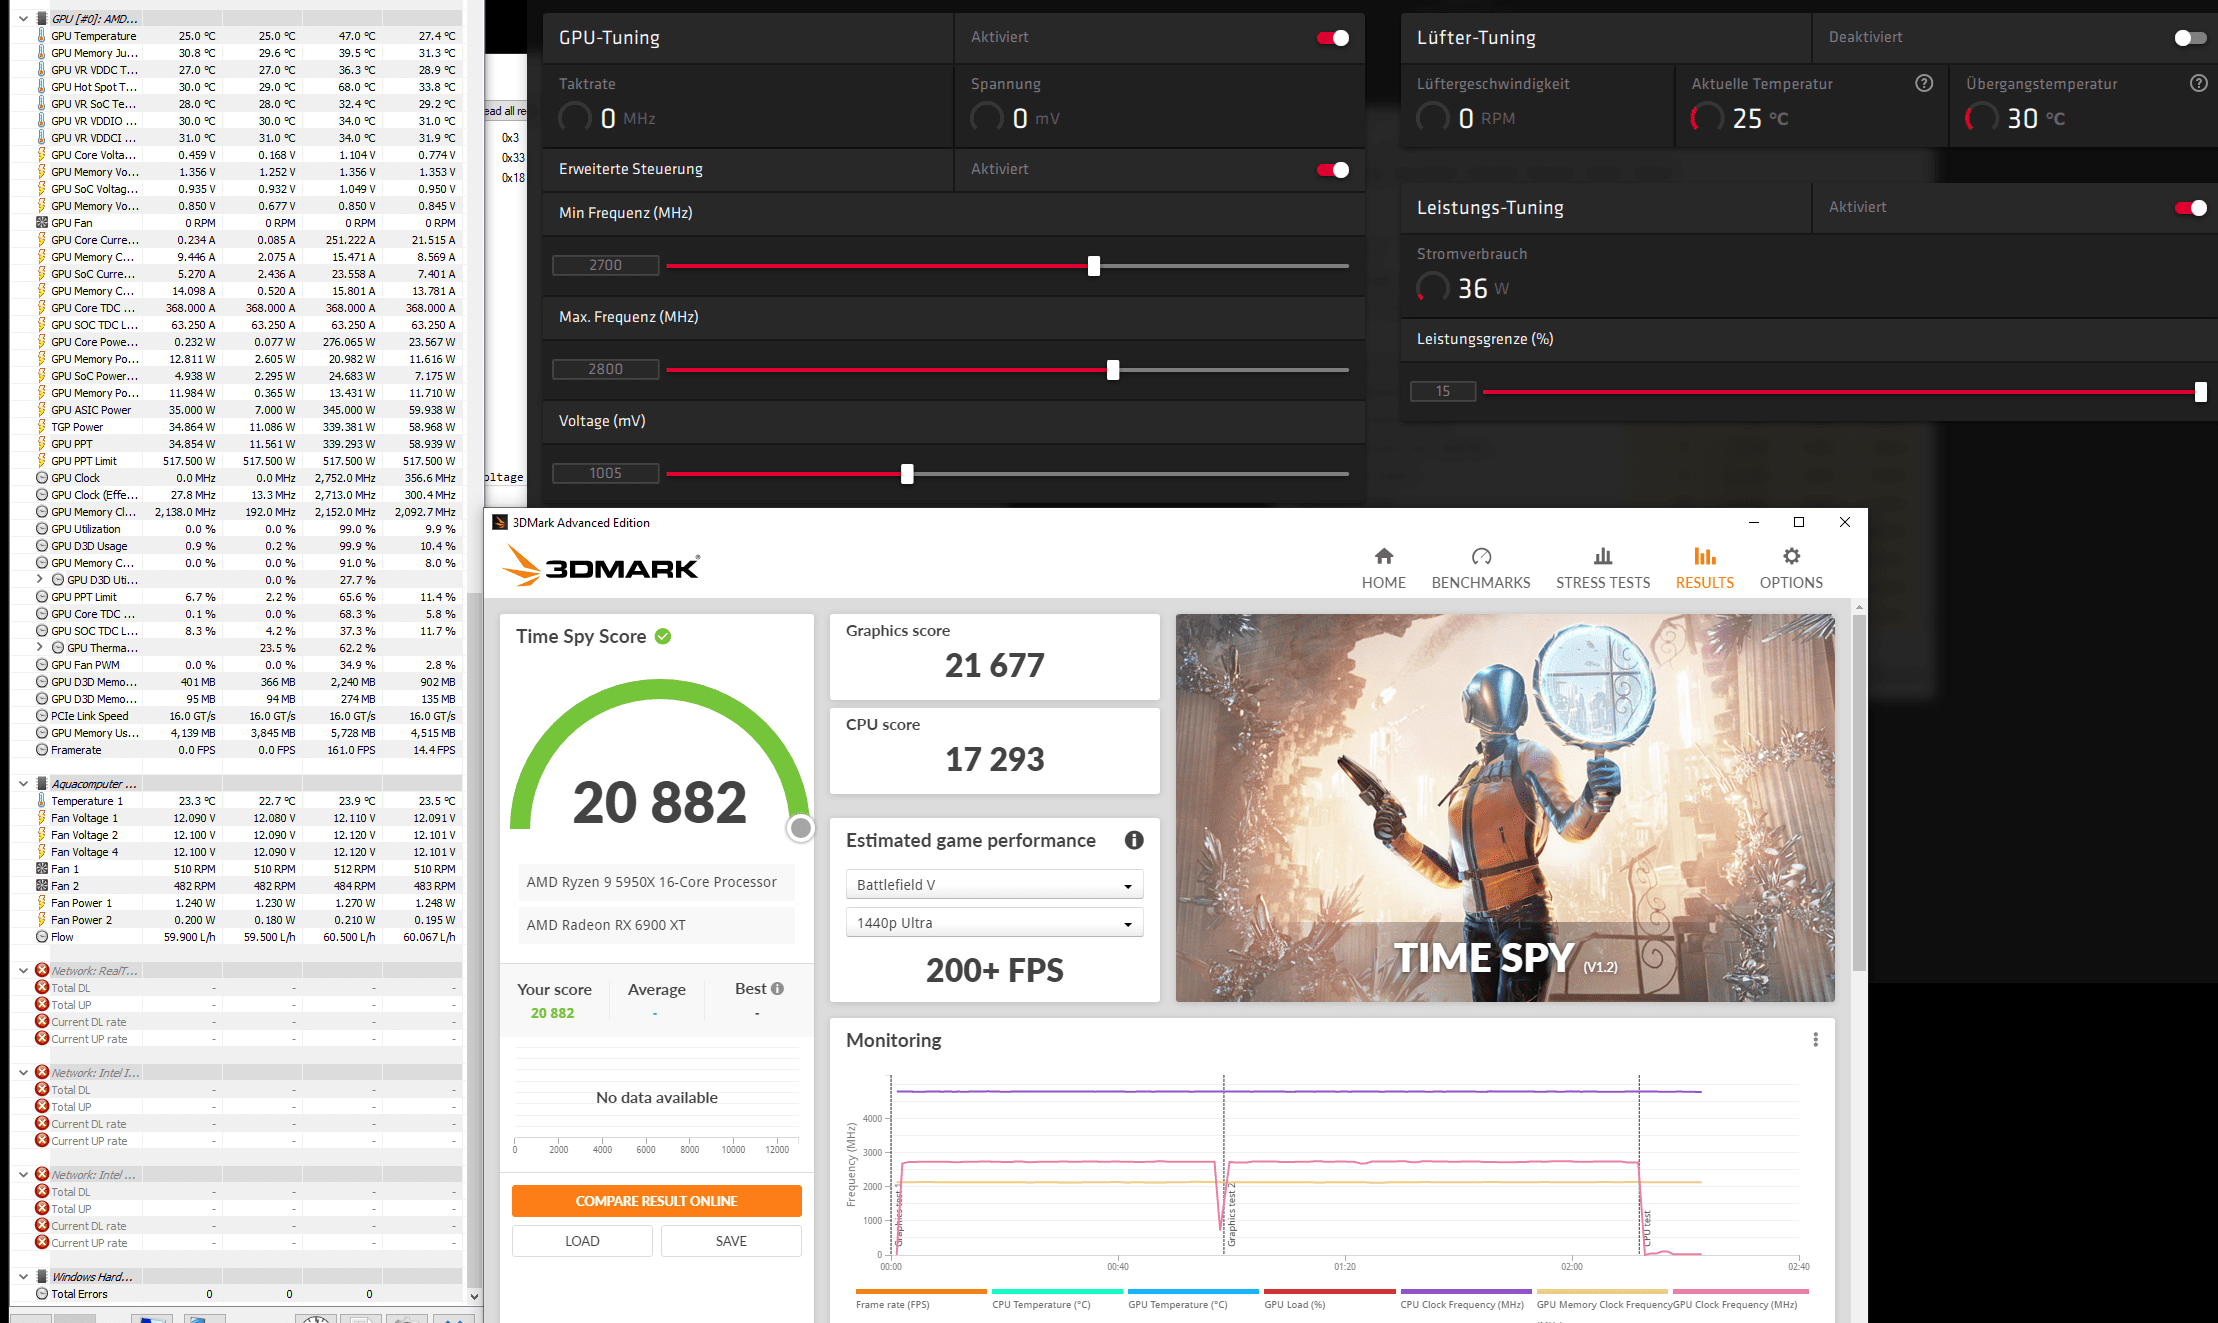Screen dimensions: 2218x1323
Task: Click the help icon for Aktuelle Temperatur
Action: 1923,83
